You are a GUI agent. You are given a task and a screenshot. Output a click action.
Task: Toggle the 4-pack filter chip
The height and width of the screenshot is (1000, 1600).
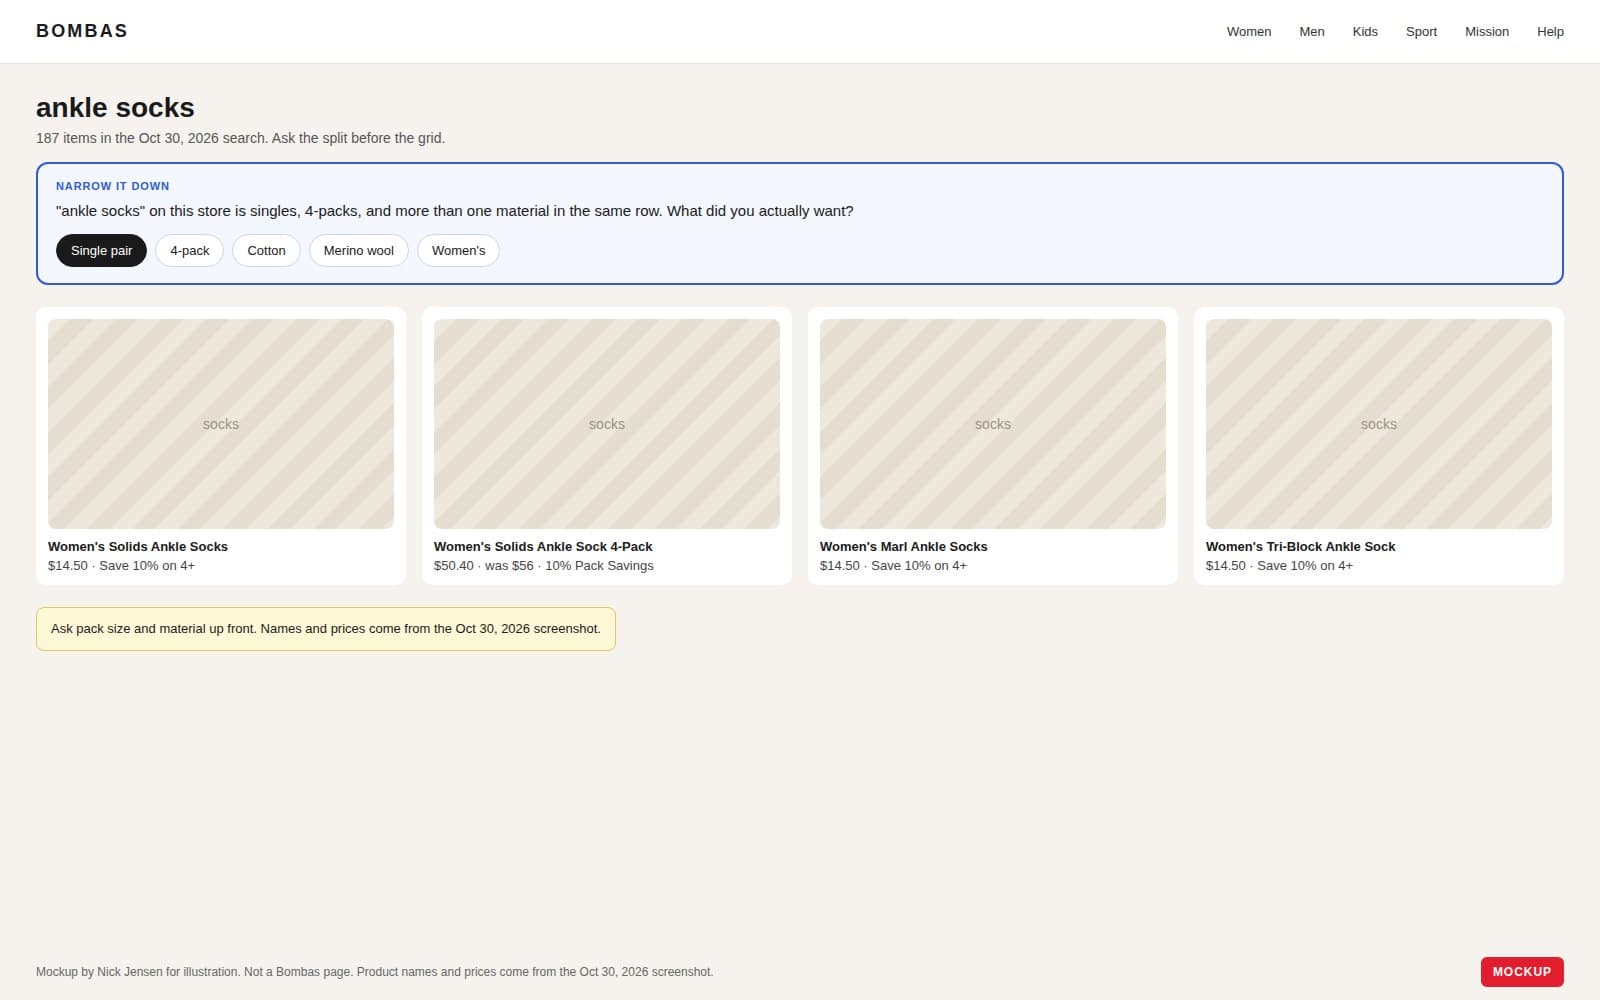click(190, 251)
